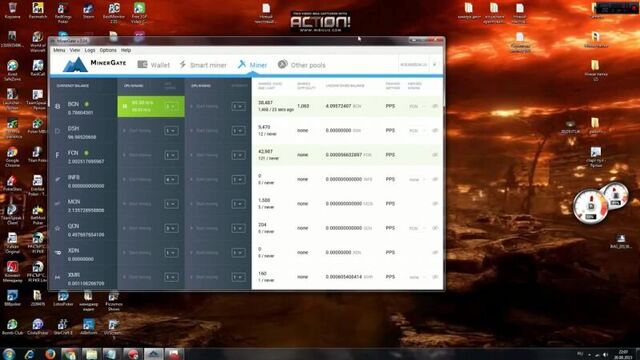Viewport: 640px width, 360px height.
Task: Open BCN CPU cores dropdown
Action: (171, 107)
